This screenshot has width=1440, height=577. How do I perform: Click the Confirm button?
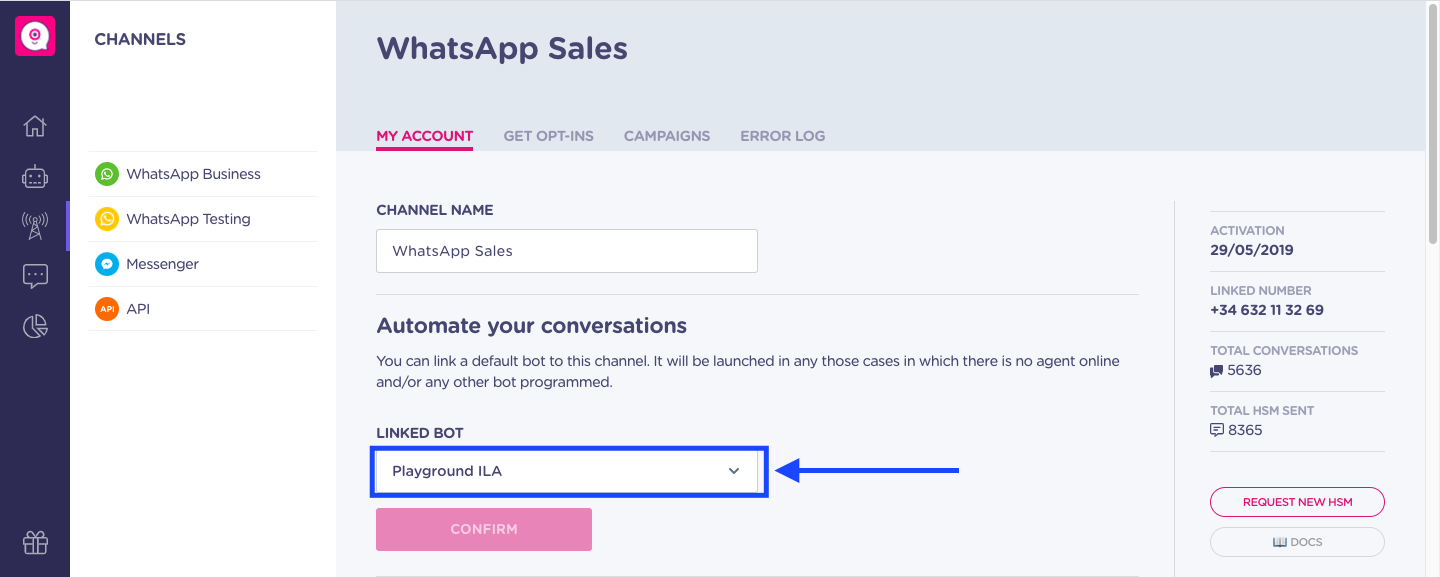click(x=484, y=529)
